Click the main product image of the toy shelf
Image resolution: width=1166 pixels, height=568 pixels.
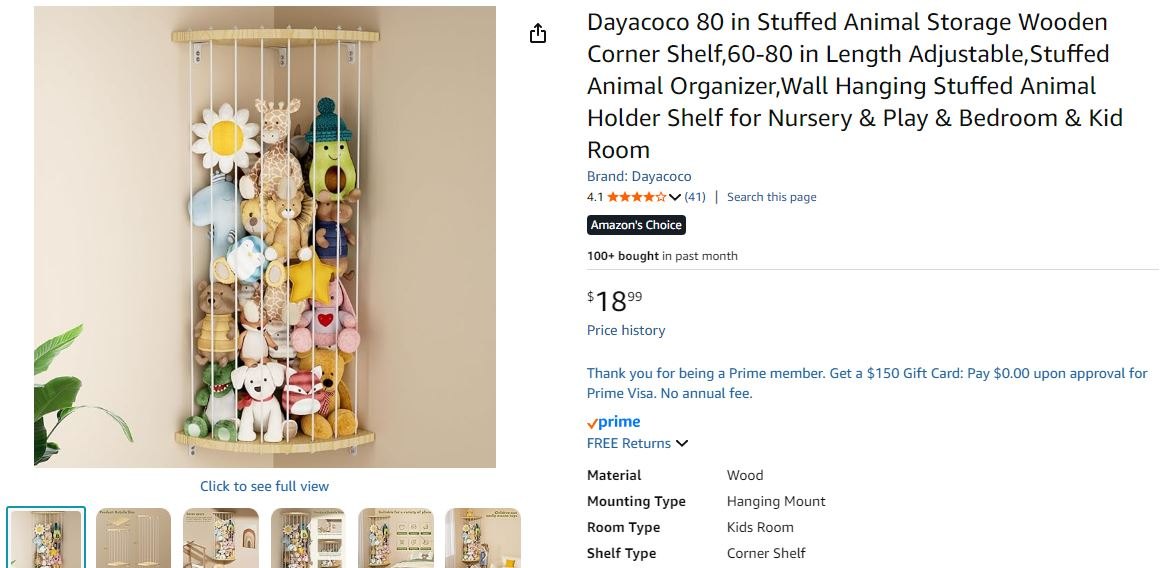tap(265, 237)
